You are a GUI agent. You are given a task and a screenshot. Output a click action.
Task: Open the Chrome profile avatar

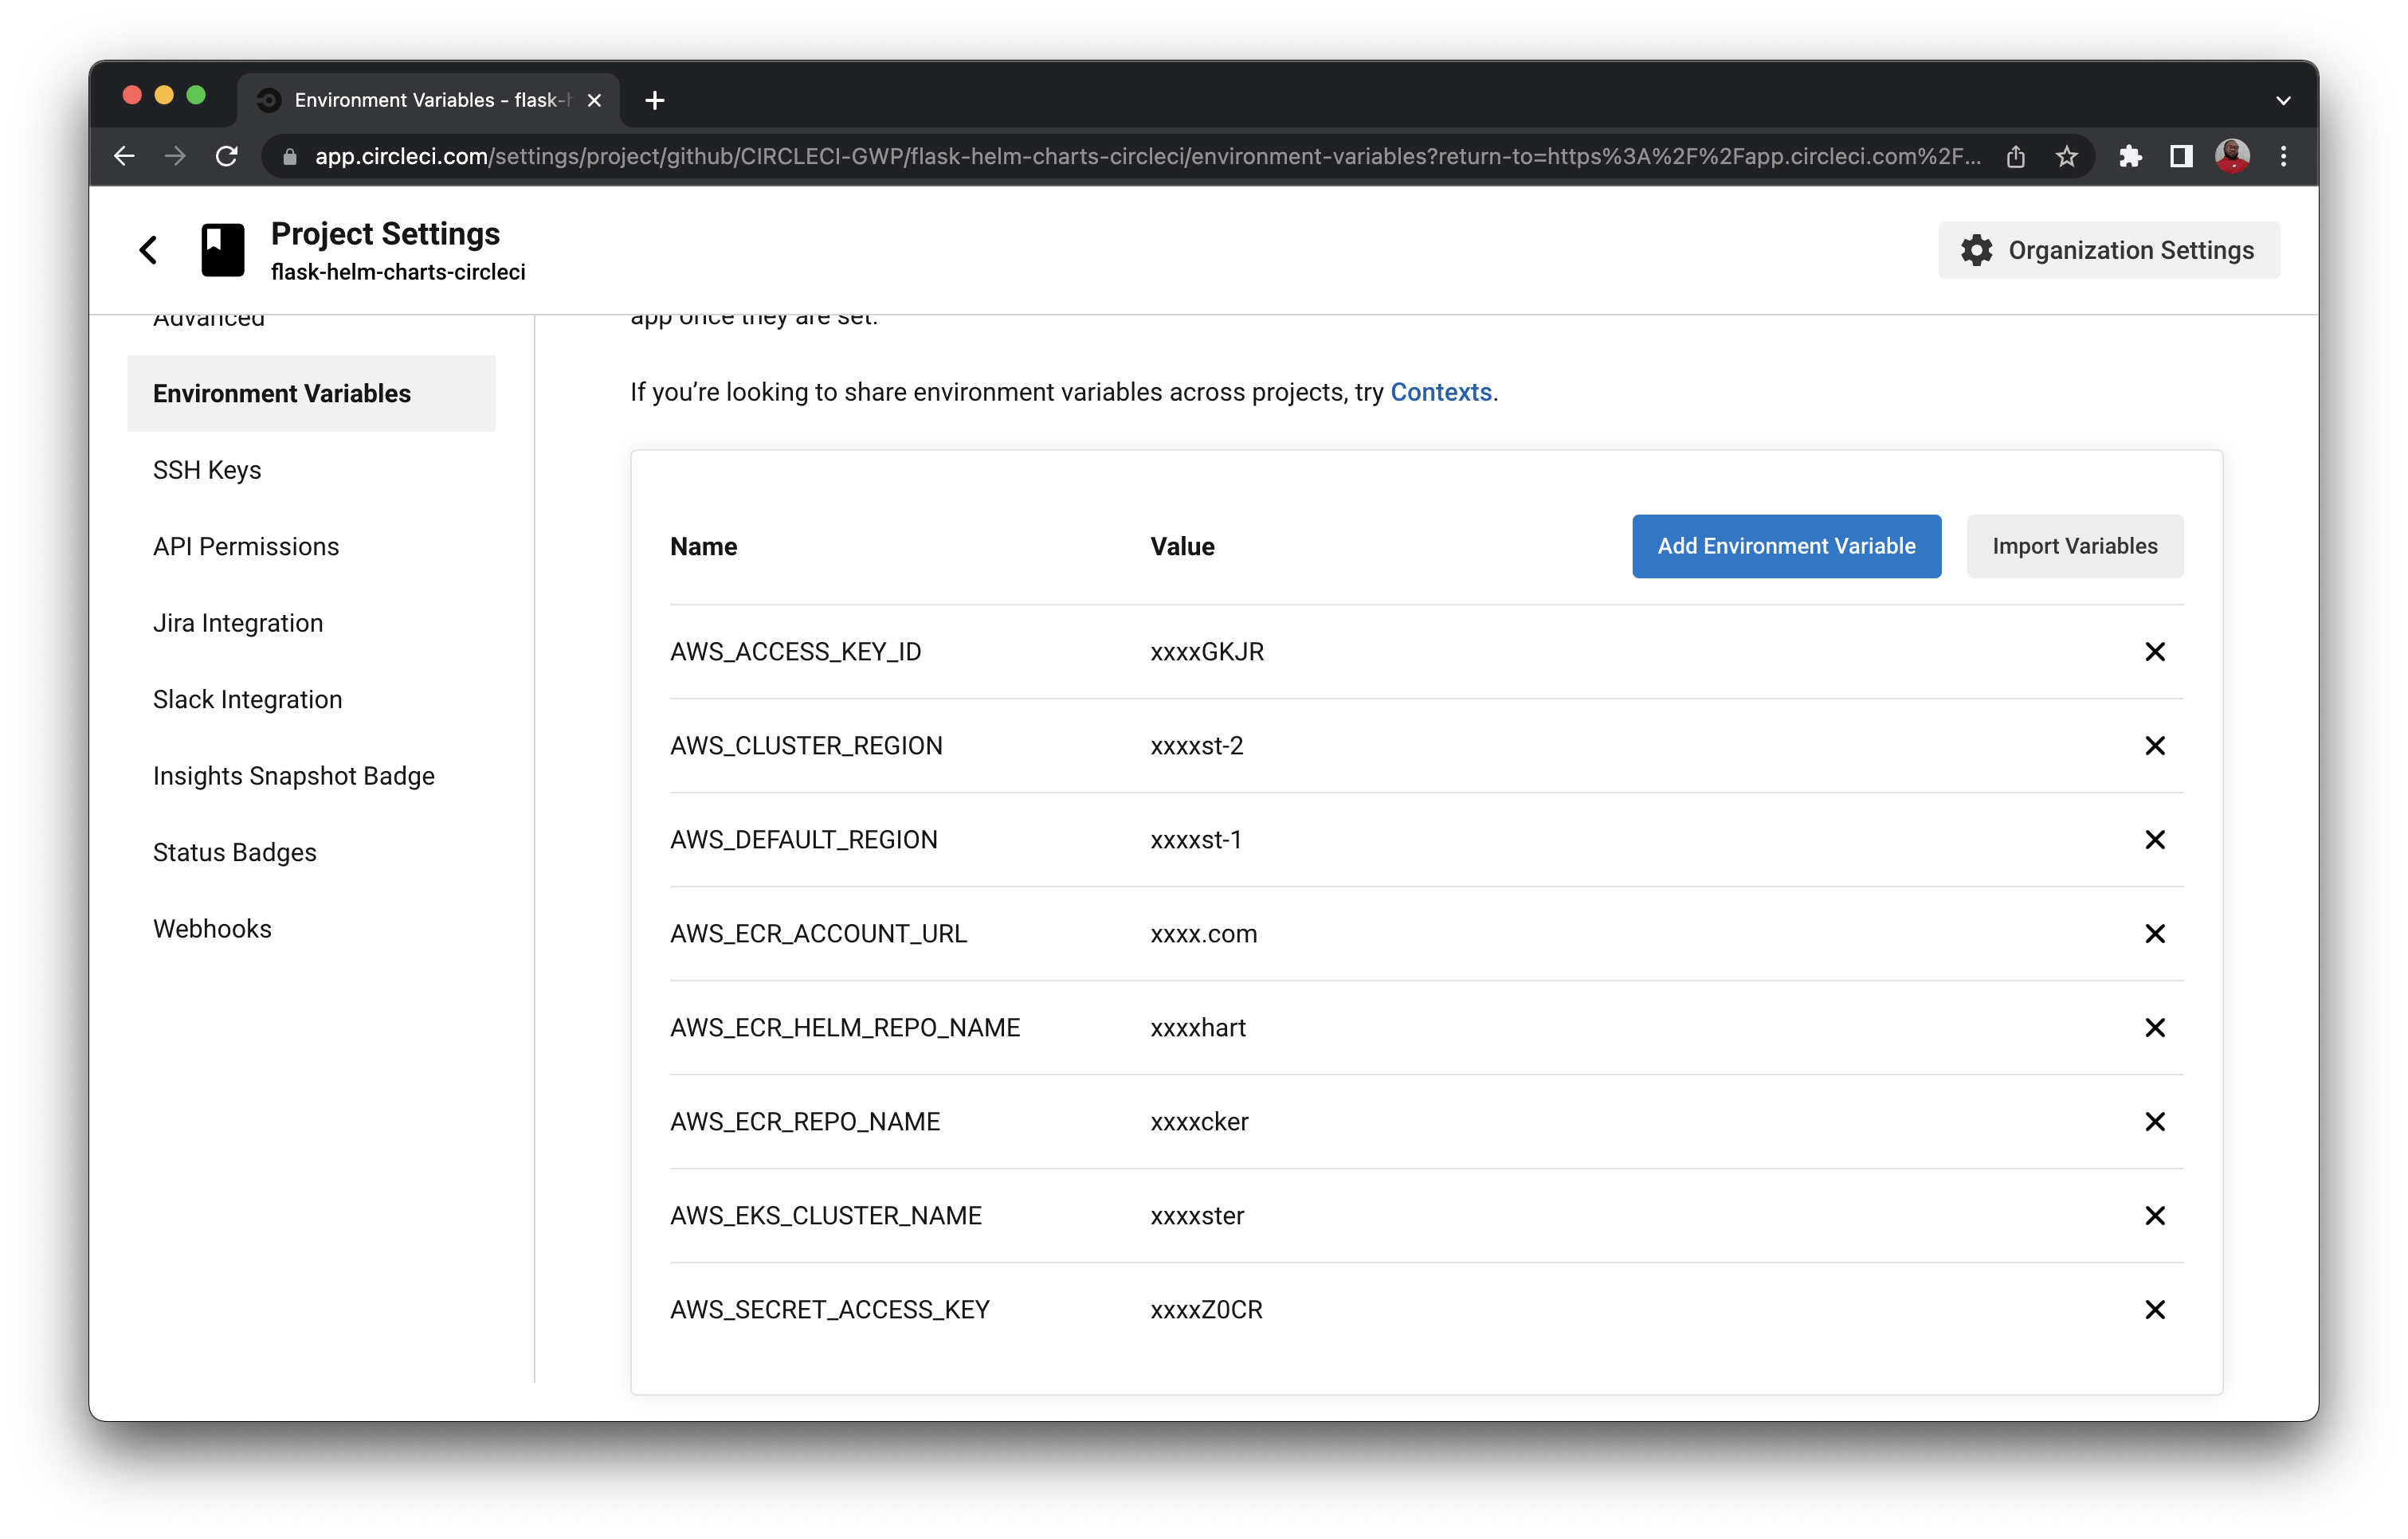coord(2231,156)
